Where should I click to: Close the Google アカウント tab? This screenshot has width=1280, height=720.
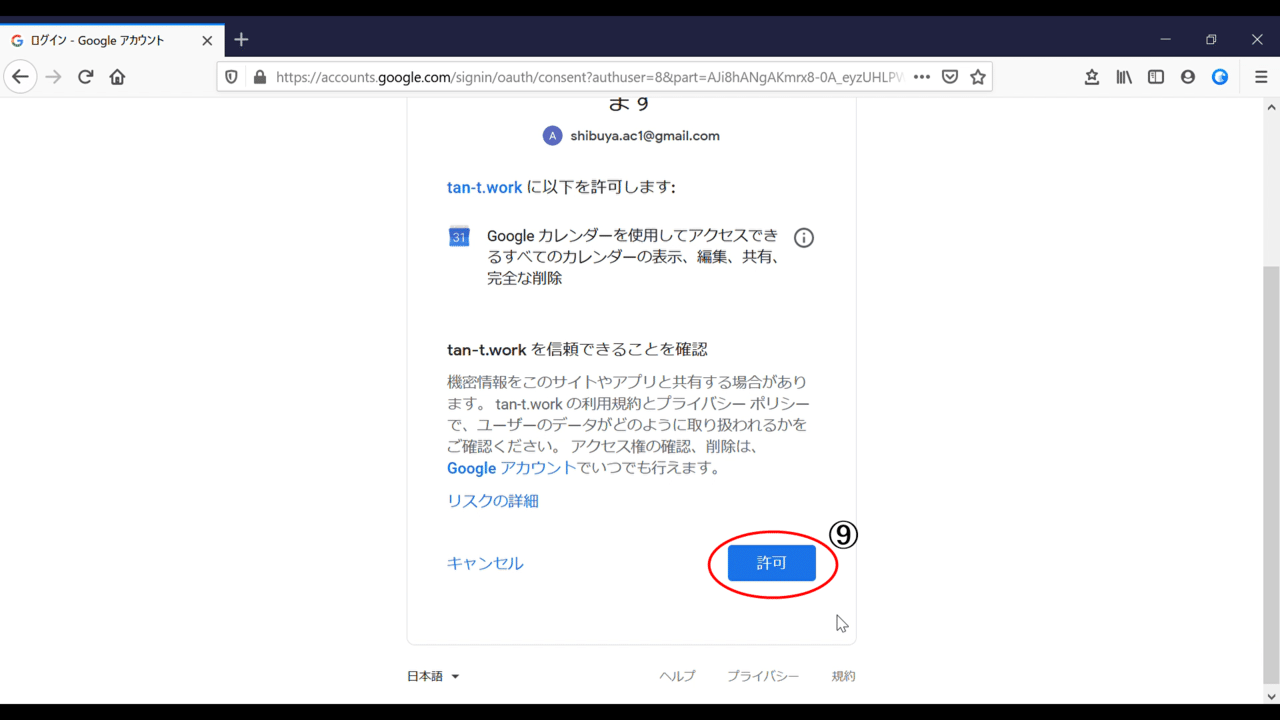tap(207, 41)
